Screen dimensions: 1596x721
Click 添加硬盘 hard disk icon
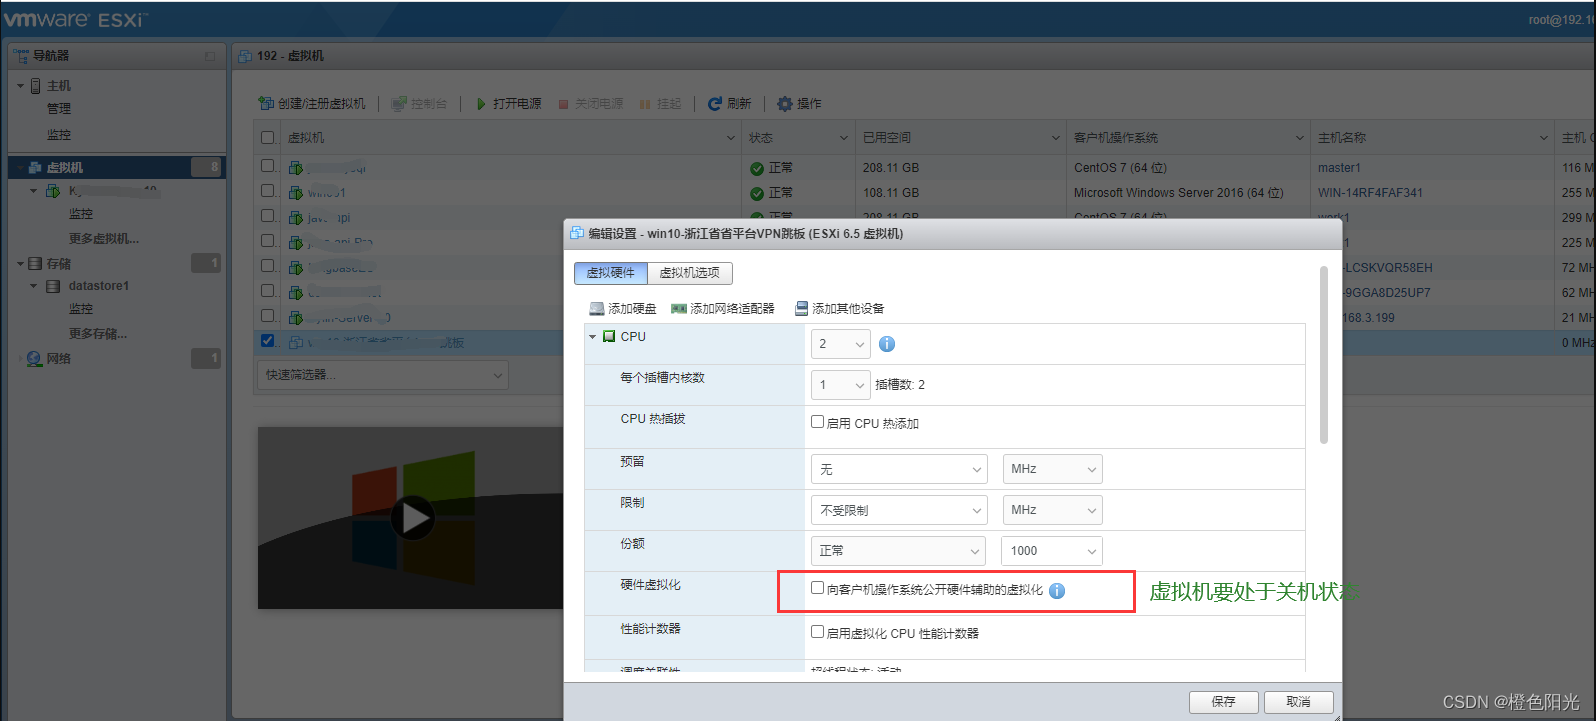[597, 309]
